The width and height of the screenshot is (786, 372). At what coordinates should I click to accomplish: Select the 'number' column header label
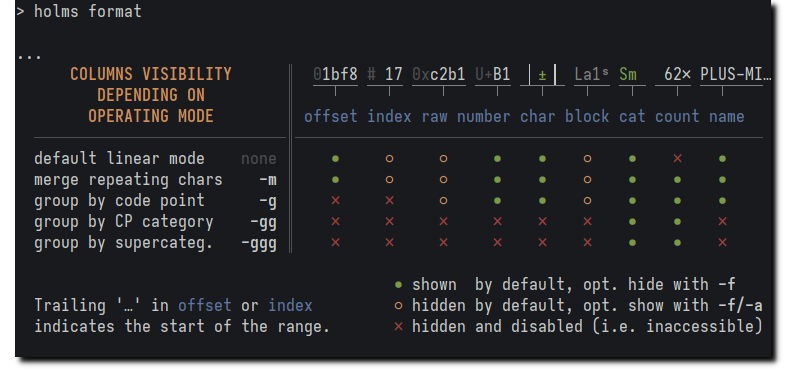484,117
